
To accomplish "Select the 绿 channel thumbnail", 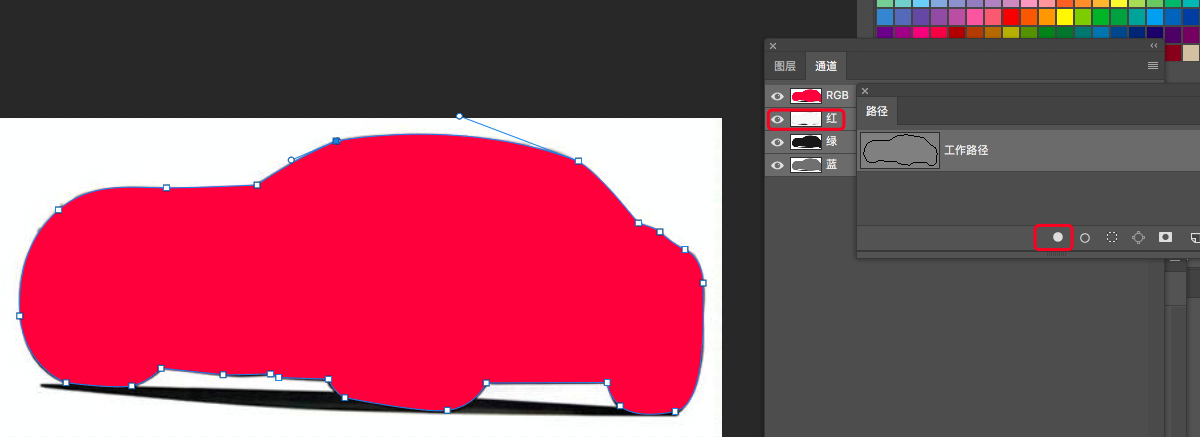I will click(806, 142).
